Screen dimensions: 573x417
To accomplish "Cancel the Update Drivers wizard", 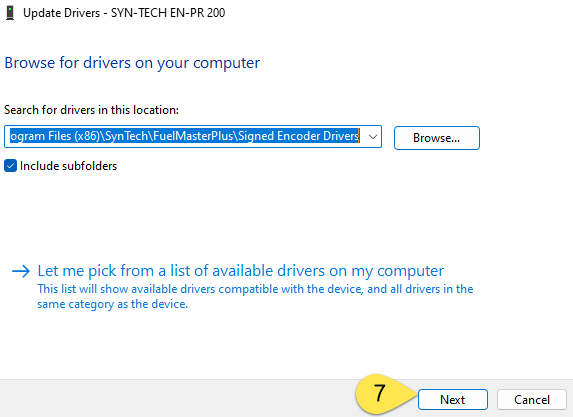I will [x=532, y=399].
